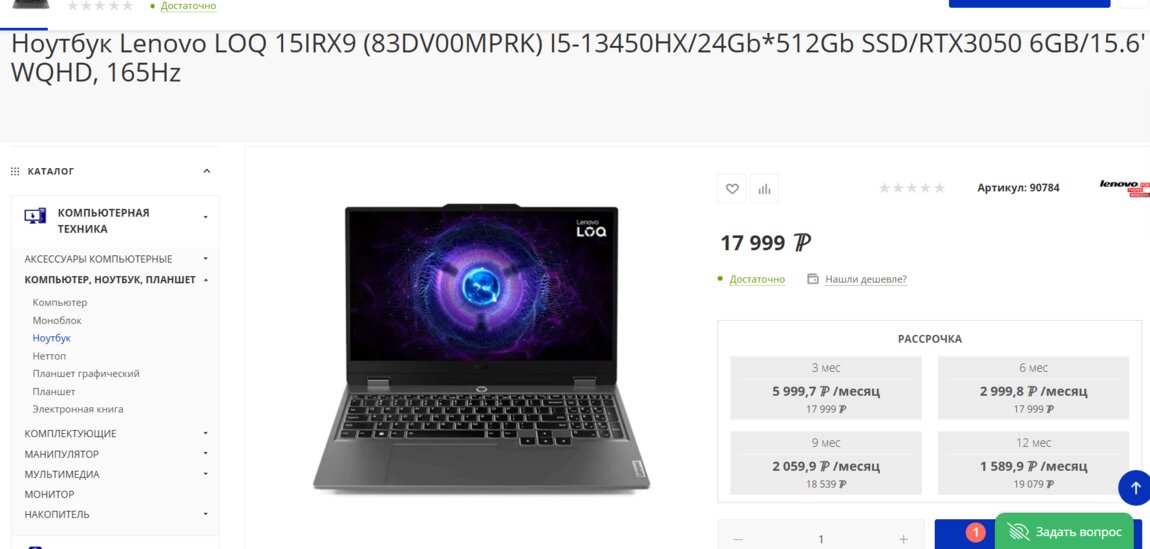Open the Нашли дешевле? link
The width and height of the screenshot is (1150, 549).
pyautogui.click(x=866, y=279)
